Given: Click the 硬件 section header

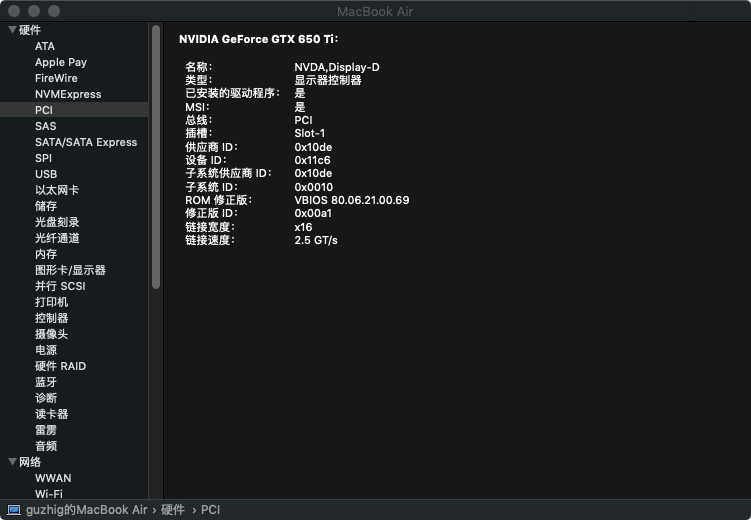Looking at the screenshot, I should click(x=30, y=30).
